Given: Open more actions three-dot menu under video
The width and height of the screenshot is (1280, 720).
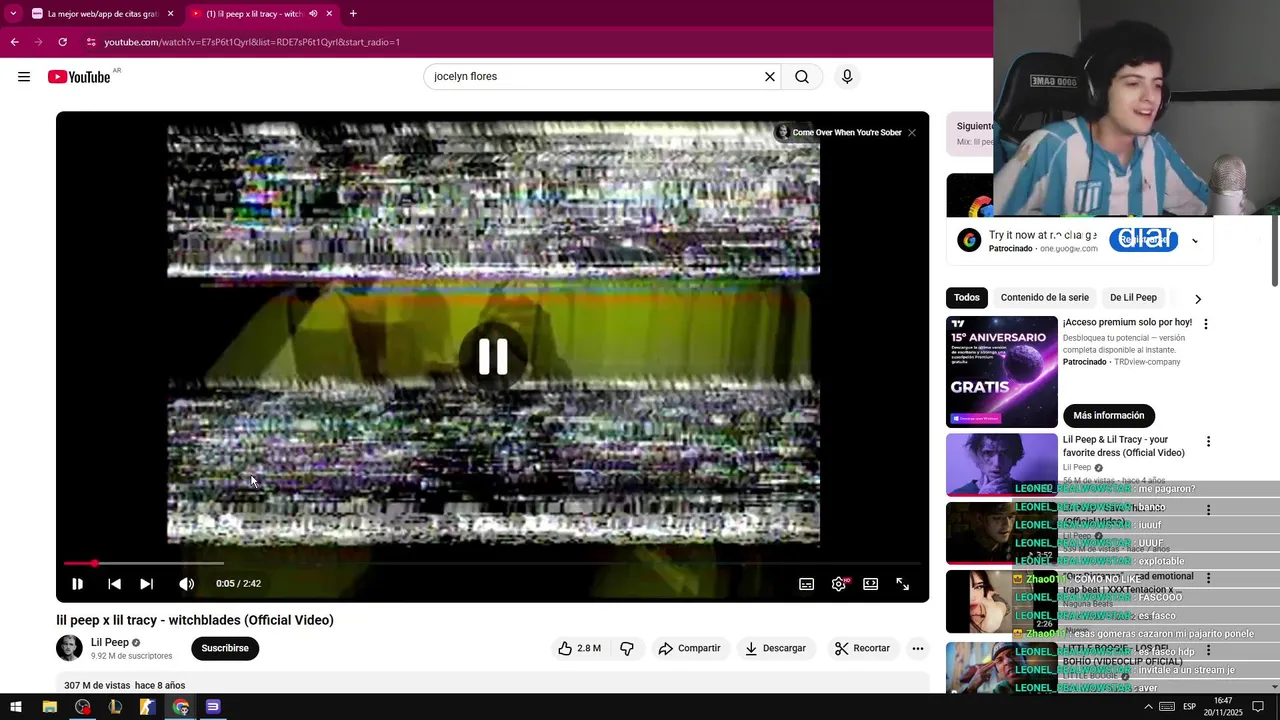Looking at the screenshot, I should pos(918,648).
